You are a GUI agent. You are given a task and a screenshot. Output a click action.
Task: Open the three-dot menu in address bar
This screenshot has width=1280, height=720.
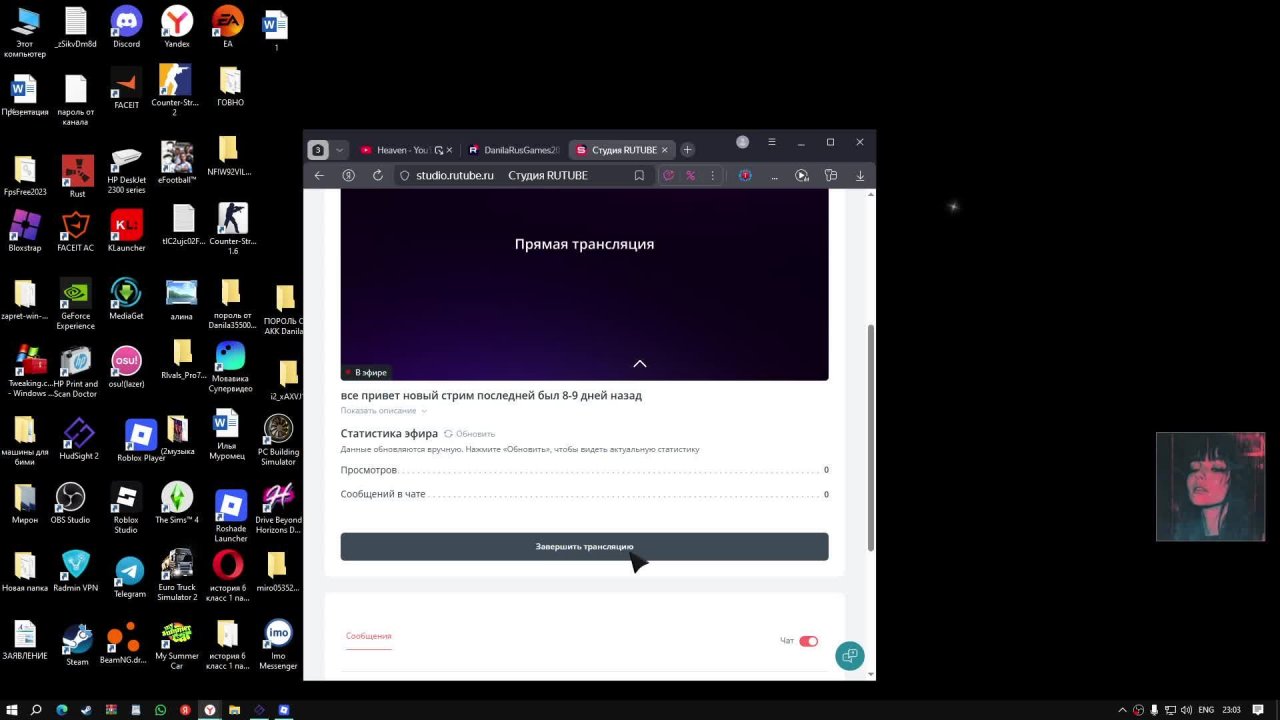tap(713, 175)
